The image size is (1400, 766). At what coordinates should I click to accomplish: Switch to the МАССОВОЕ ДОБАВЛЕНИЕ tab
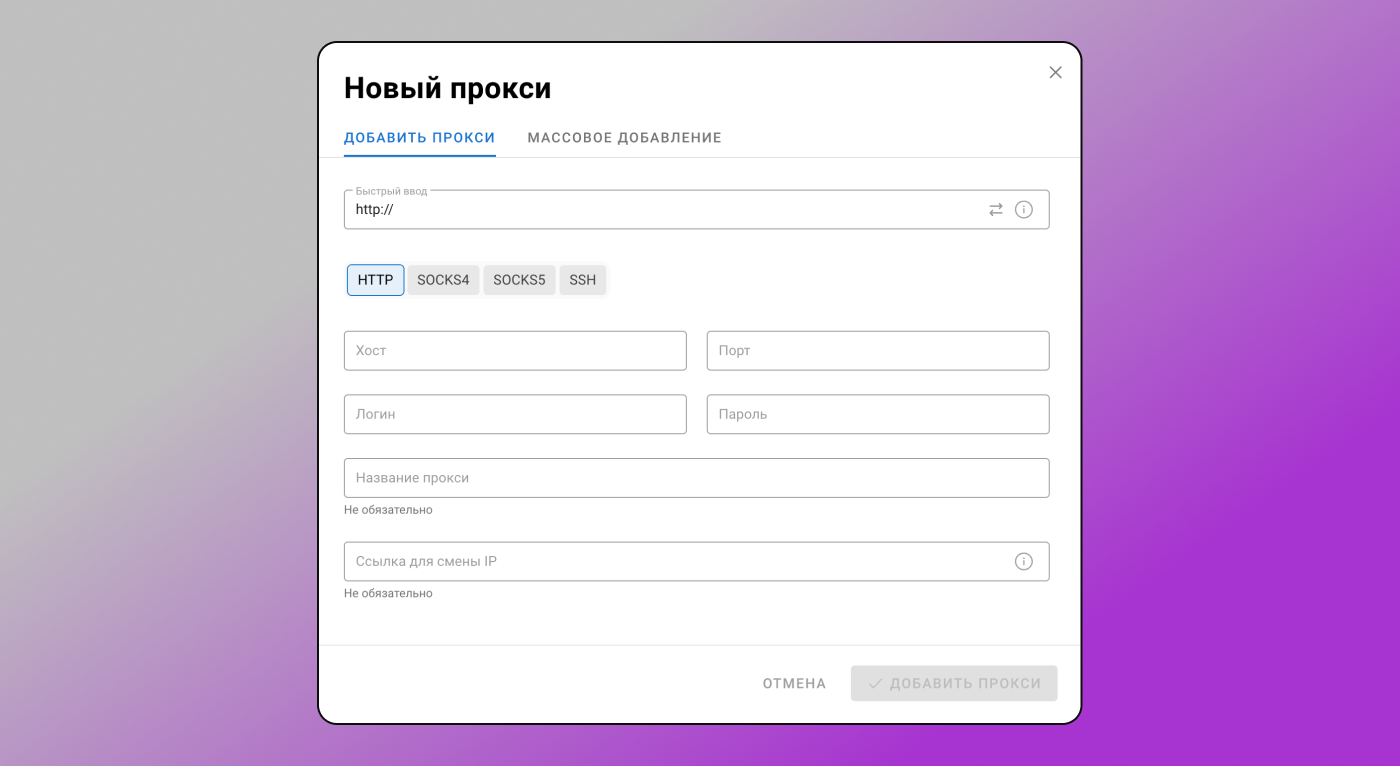click(624, 137)
